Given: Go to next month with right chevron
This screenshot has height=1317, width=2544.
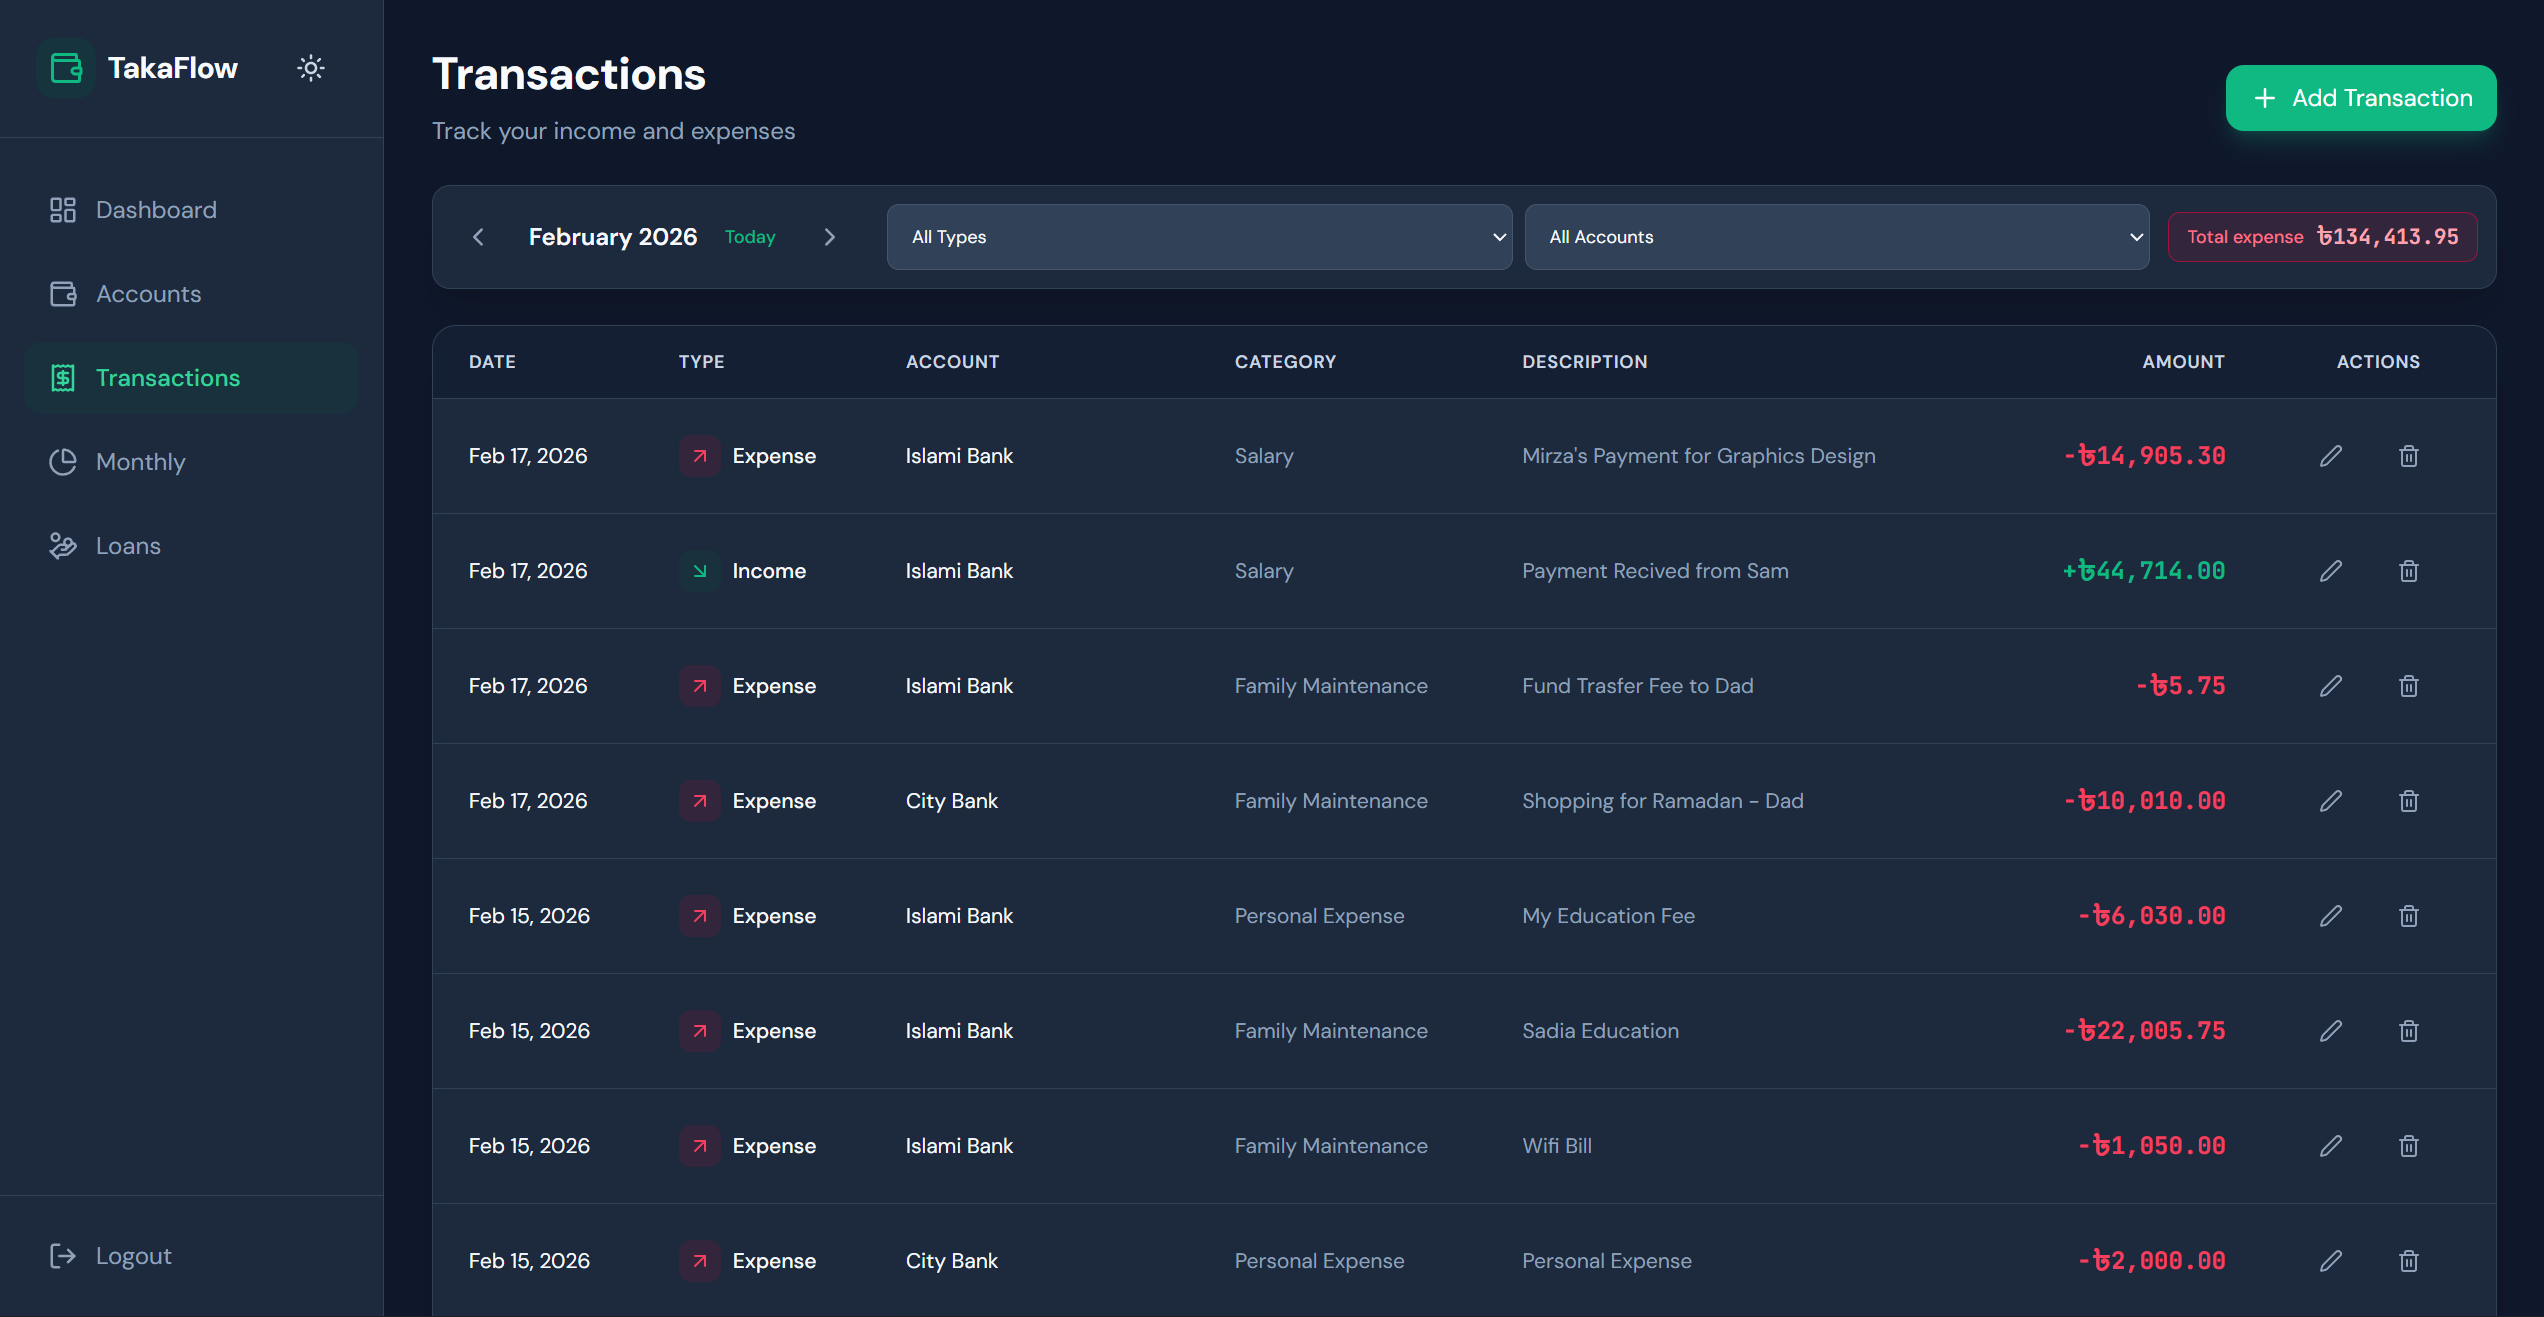Looking at the screenshot, I should (829, 237).
